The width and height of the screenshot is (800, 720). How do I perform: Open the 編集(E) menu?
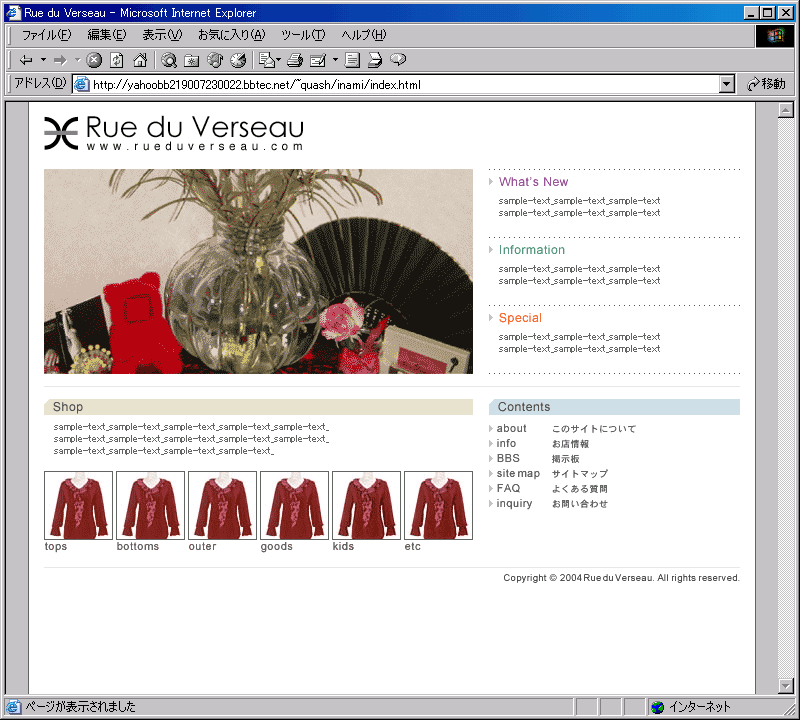click(107, 35)
